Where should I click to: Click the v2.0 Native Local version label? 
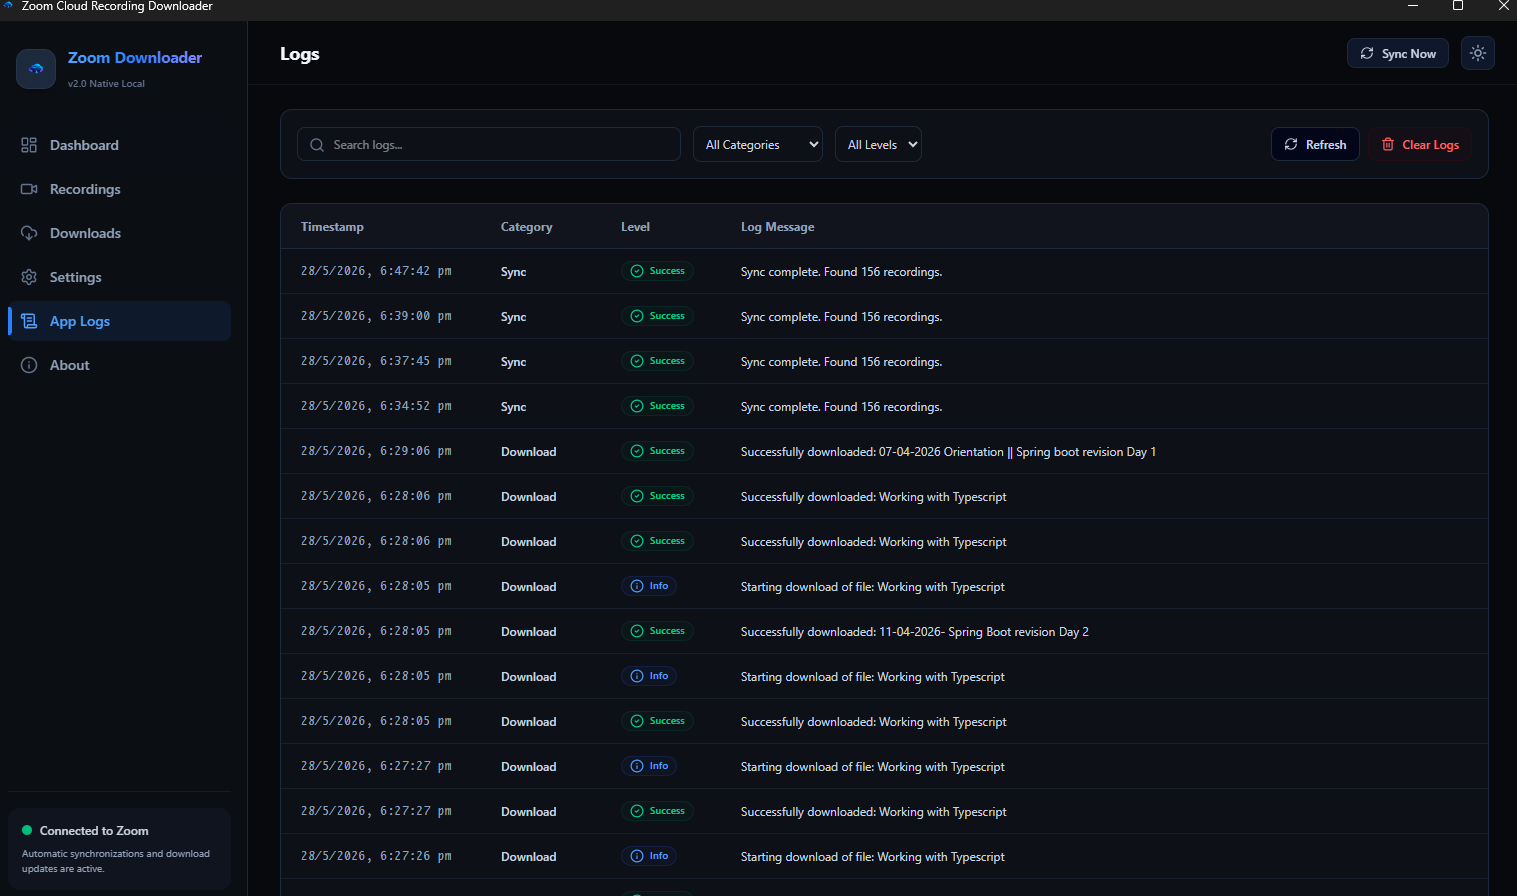coord(106,84)
